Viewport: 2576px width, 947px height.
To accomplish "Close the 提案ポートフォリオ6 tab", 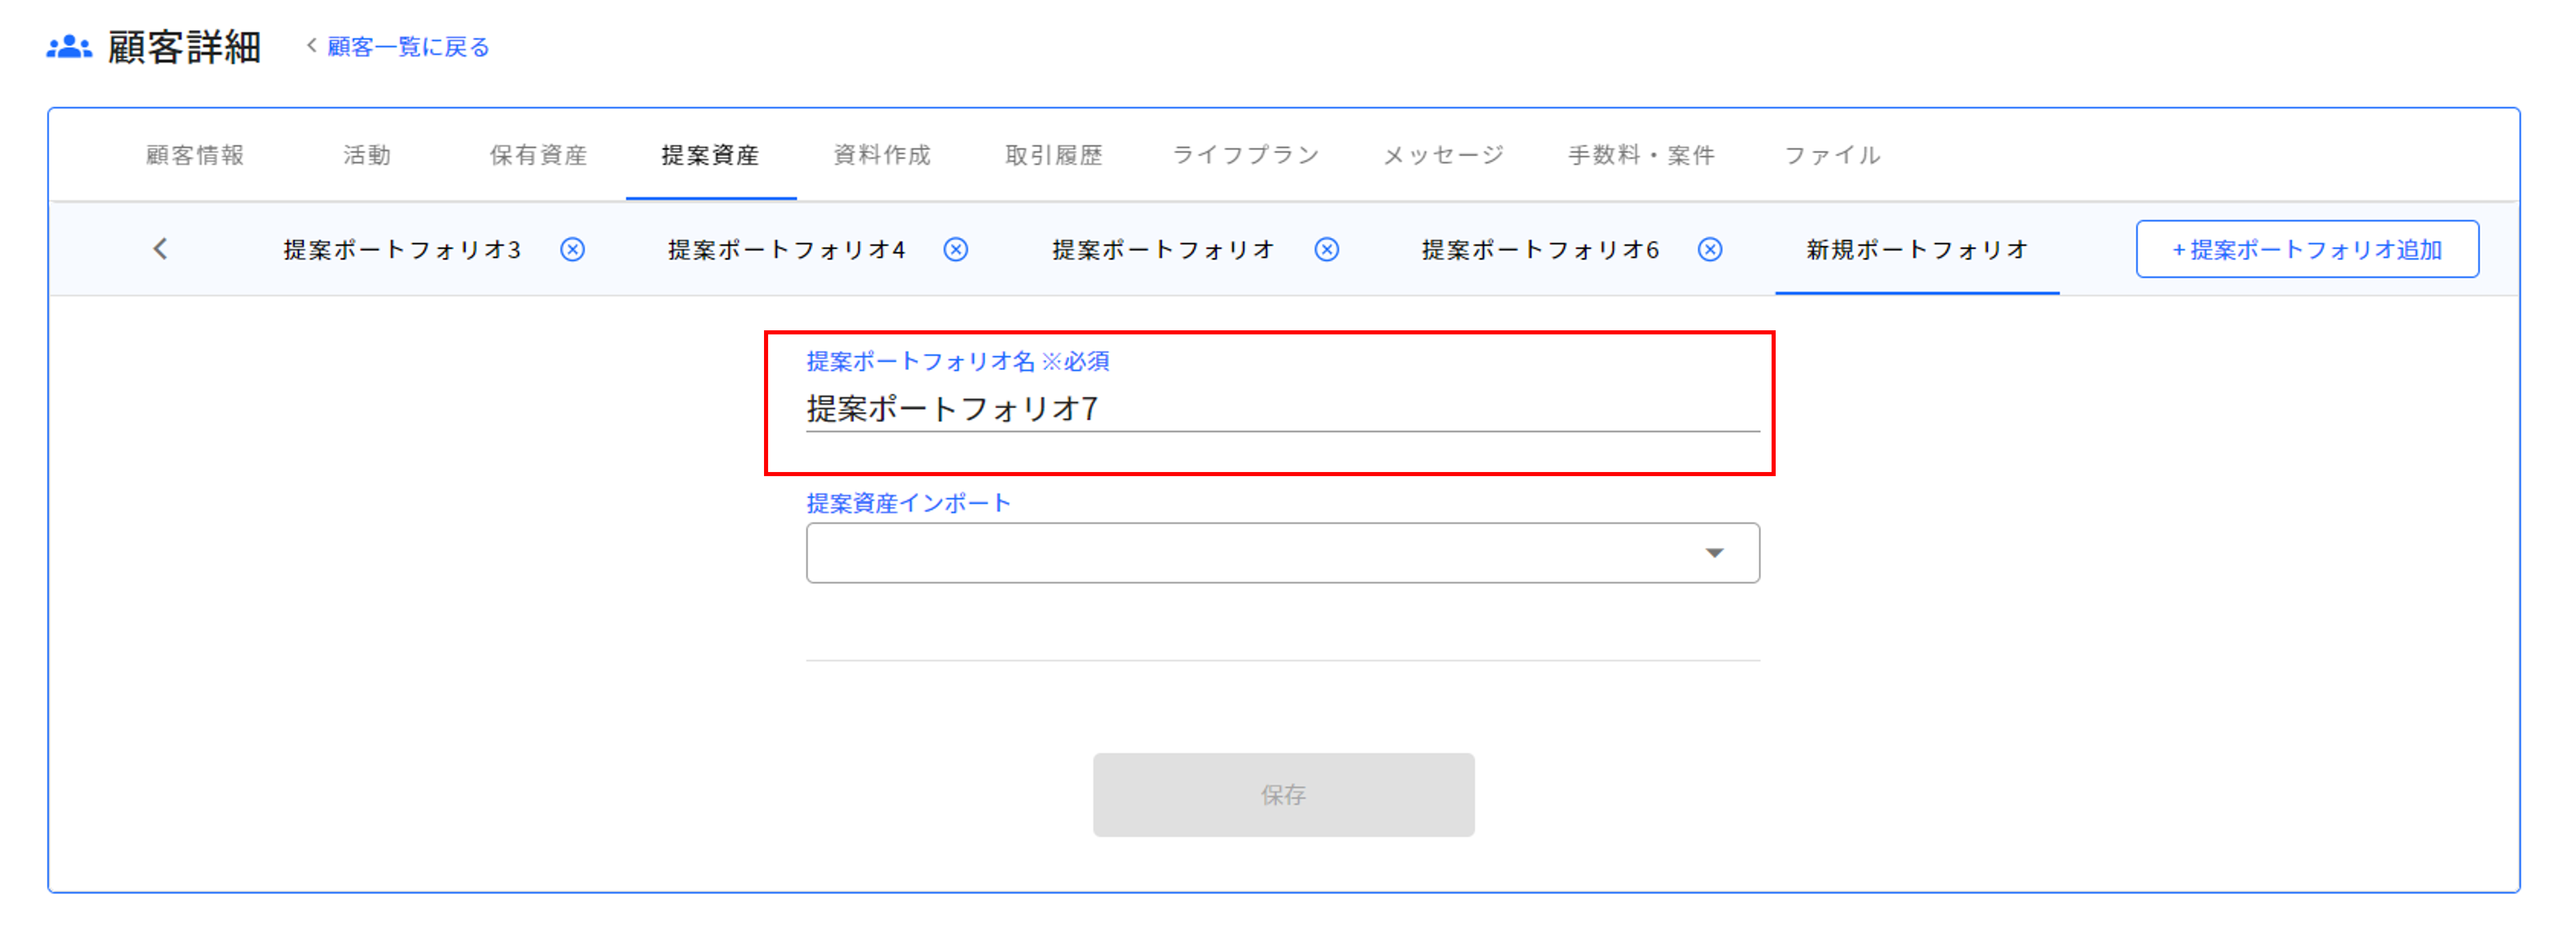I will (x=1709, y=250).
